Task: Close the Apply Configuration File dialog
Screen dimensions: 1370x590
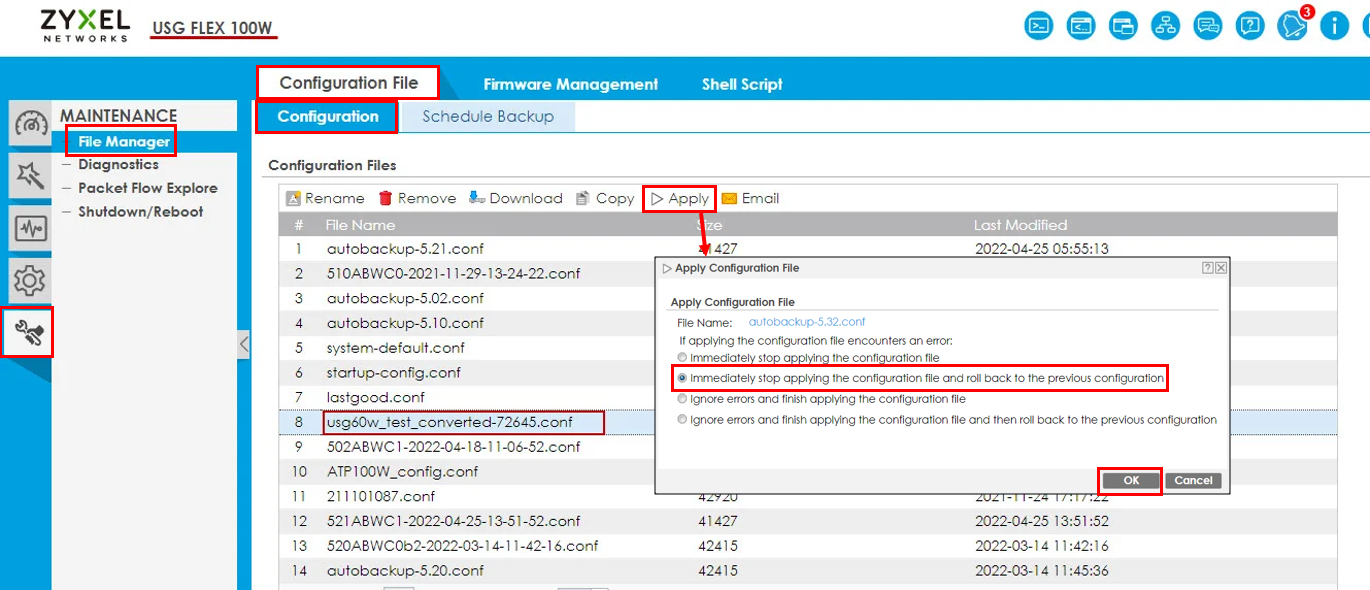Action: tap(1221, 268)
